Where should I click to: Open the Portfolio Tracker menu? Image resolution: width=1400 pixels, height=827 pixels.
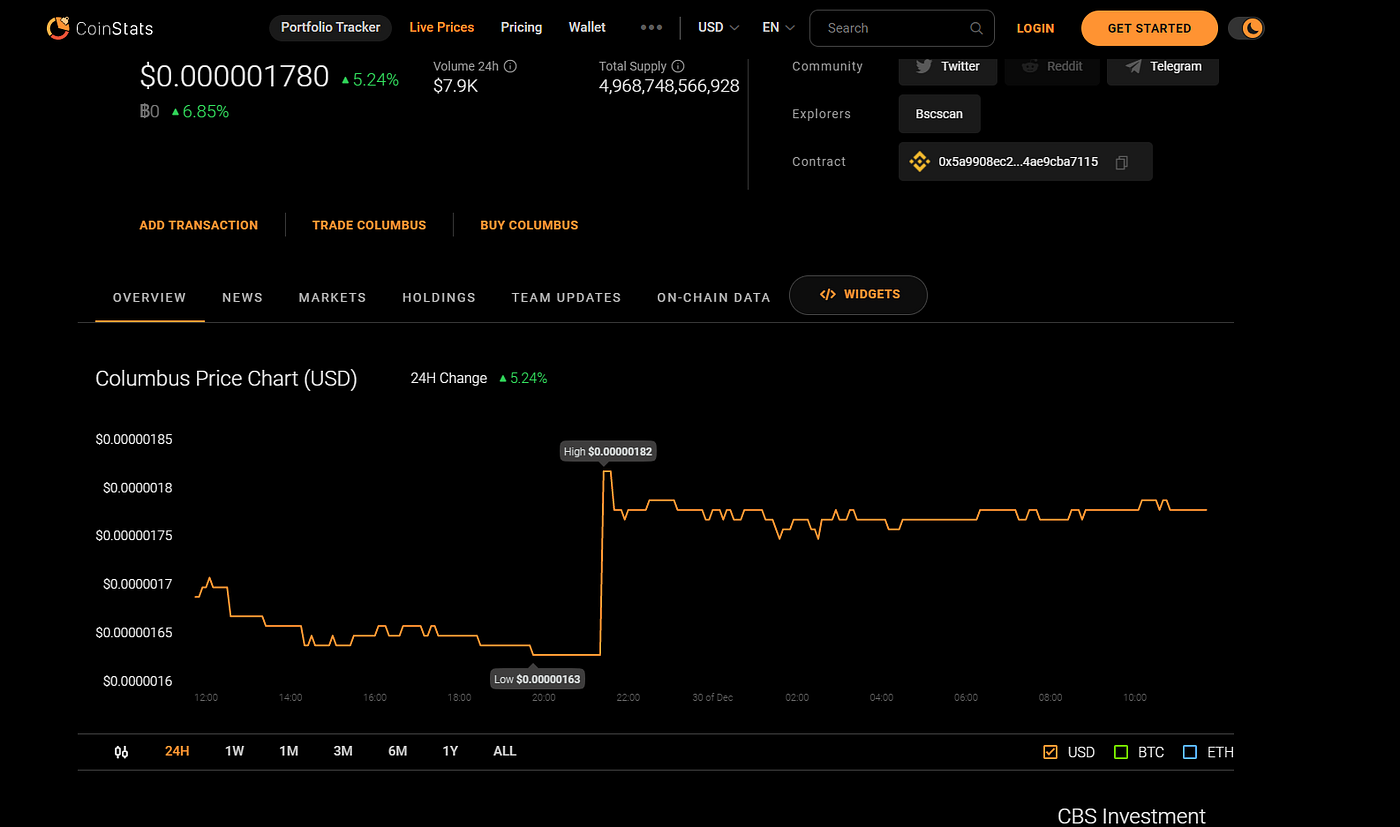coord(330,28)
